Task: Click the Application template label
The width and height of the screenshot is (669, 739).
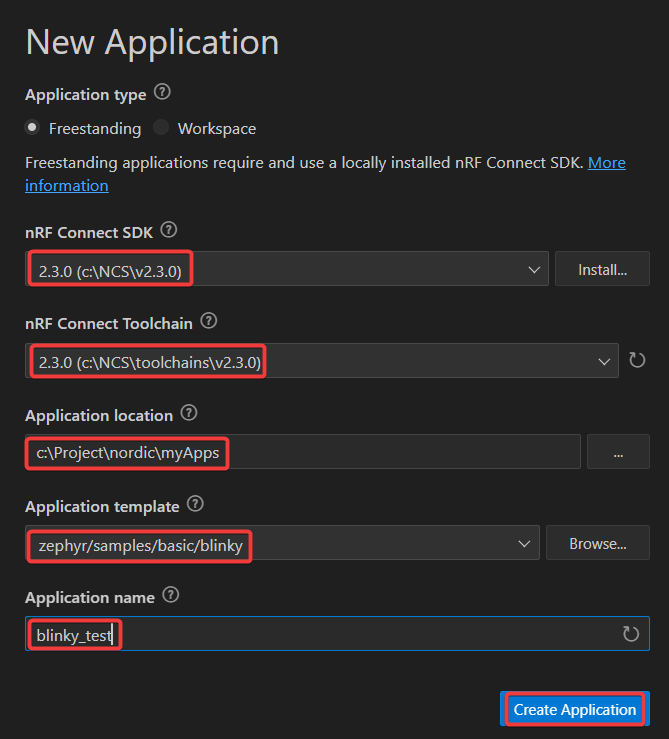Action: 102,507
